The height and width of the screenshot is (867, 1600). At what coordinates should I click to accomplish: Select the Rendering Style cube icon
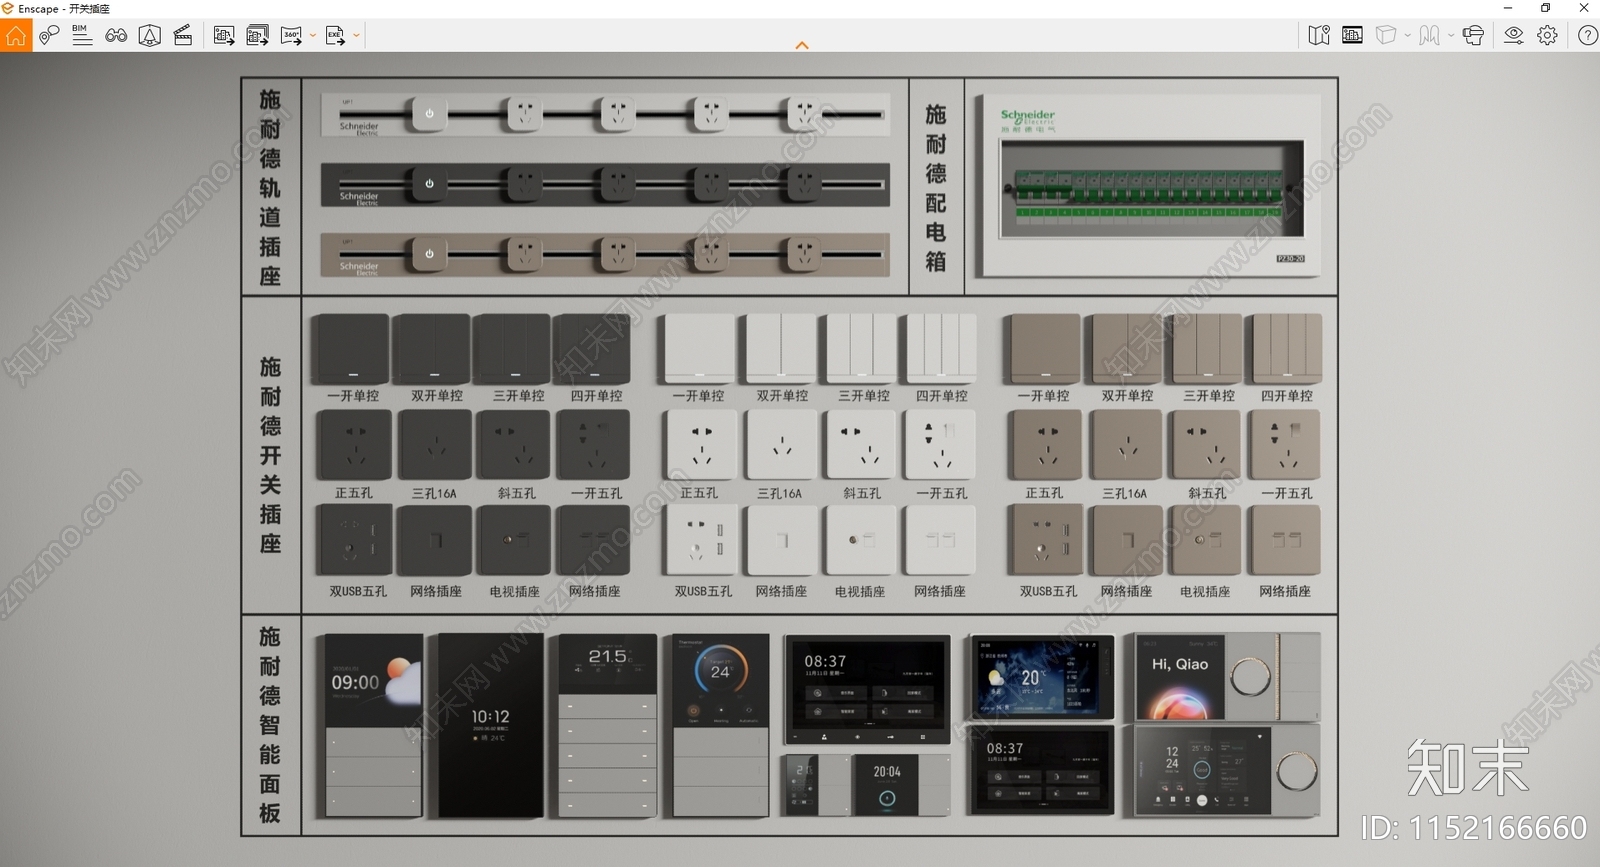click(1386, 36)
